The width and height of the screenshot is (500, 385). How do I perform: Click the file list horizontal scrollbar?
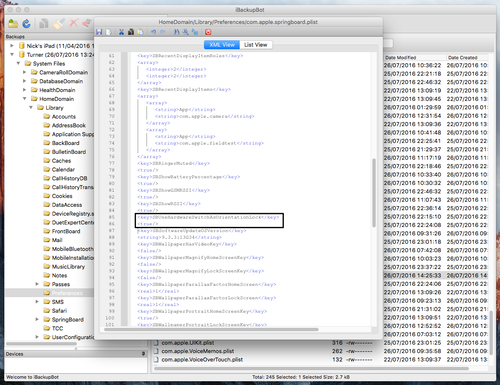click(311, 369)
